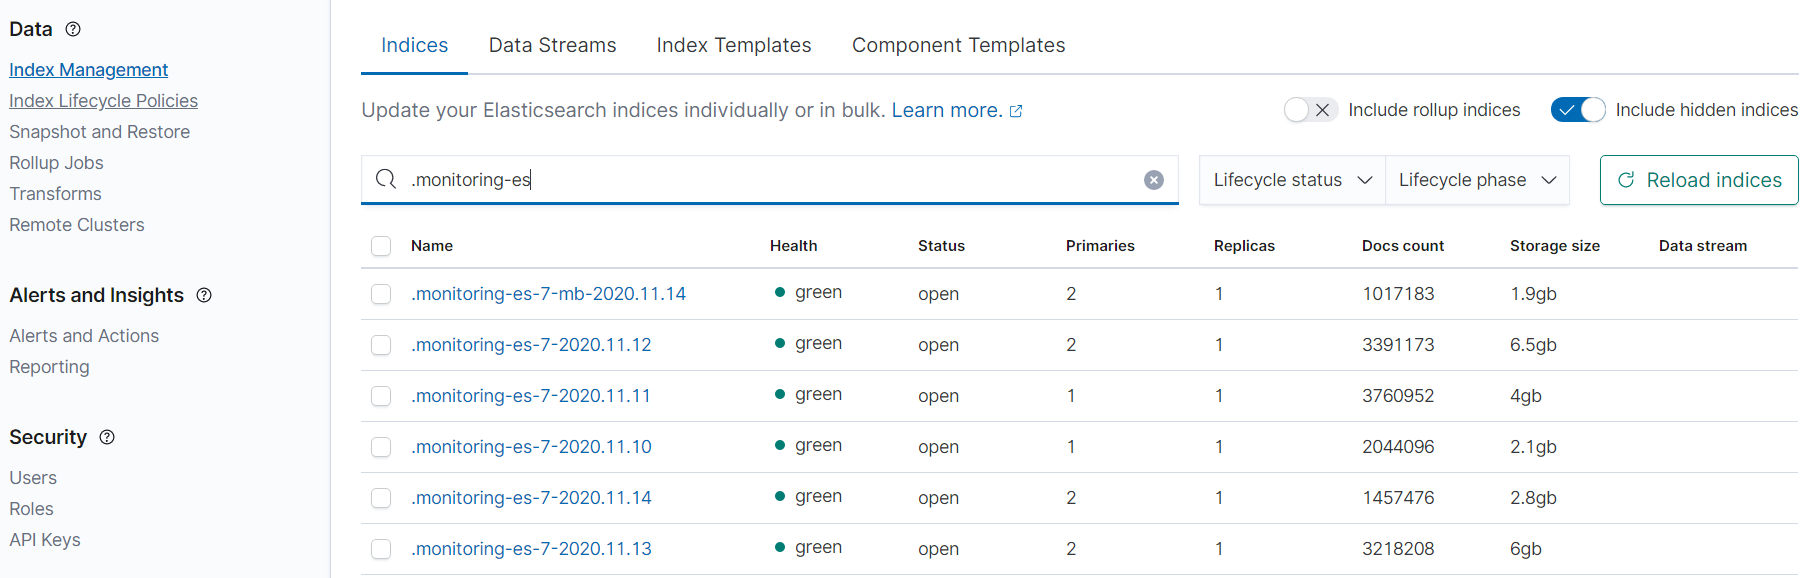
Task: Open the Lifecycle status dropdown
Action: point(1291,180)
